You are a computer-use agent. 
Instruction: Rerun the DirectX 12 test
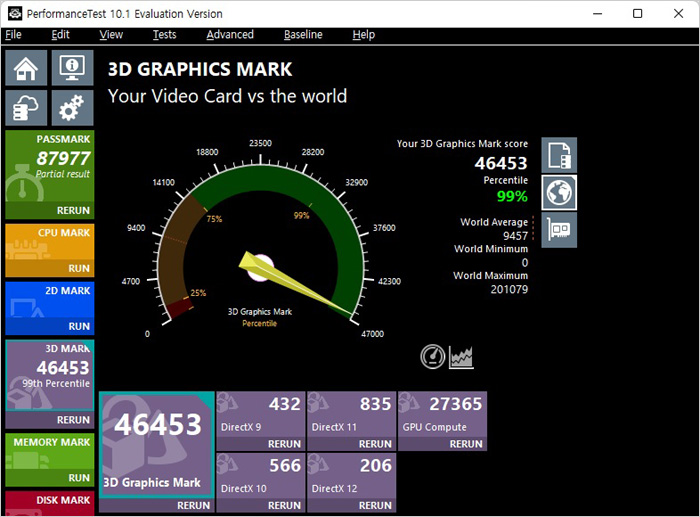click(x=375, y=505)
